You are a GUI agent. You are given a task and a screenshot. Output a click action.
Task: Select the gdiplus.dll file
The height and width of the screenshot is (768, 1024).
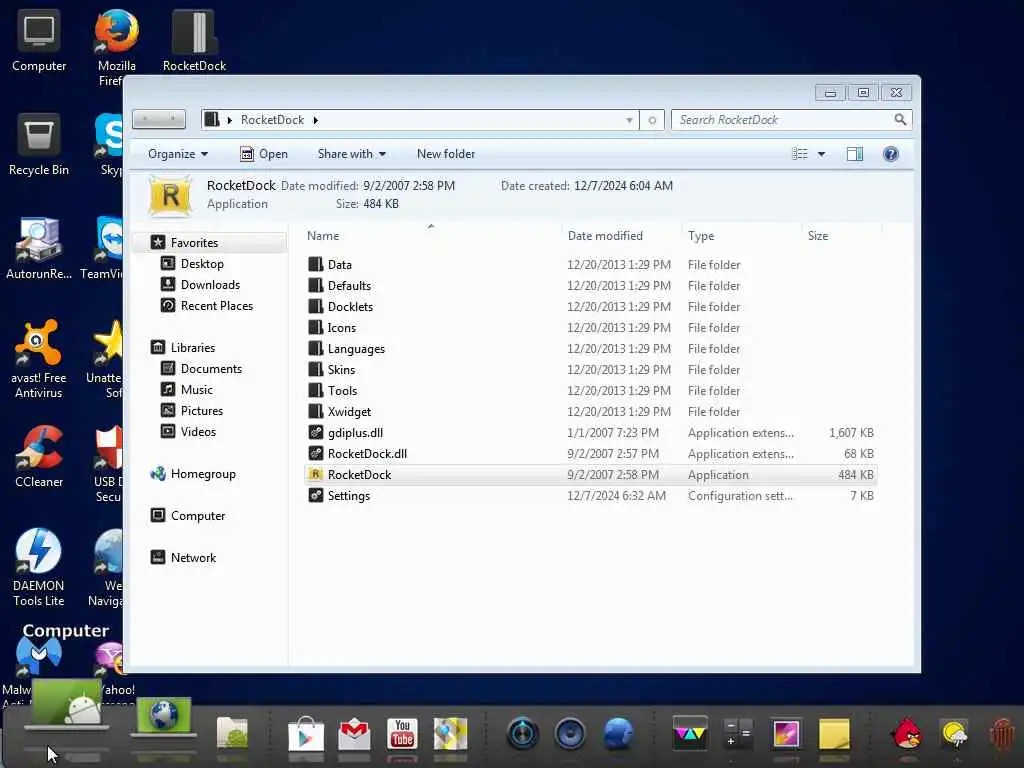click(x=590, y=432)
